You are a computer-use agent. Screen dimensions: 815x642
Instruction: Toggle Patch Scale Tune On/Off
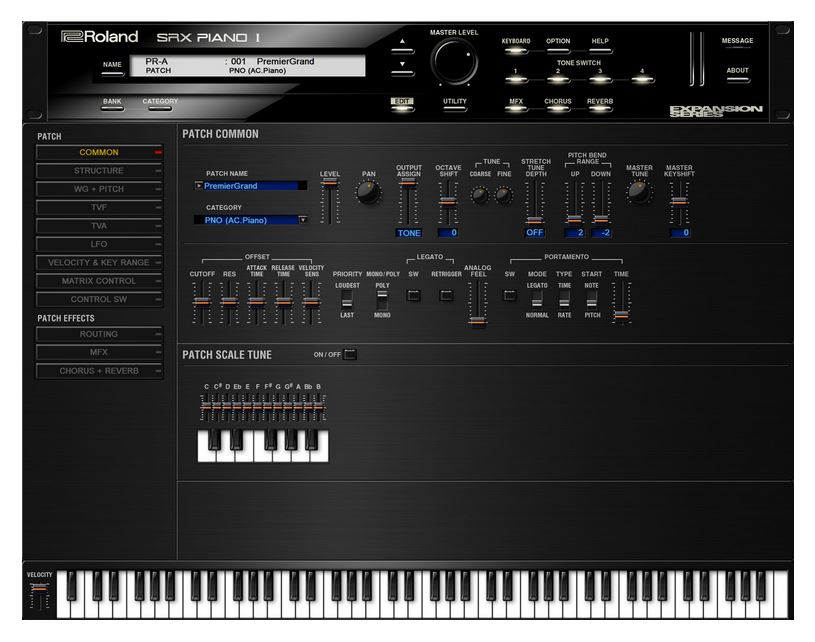tap(350, 355)
